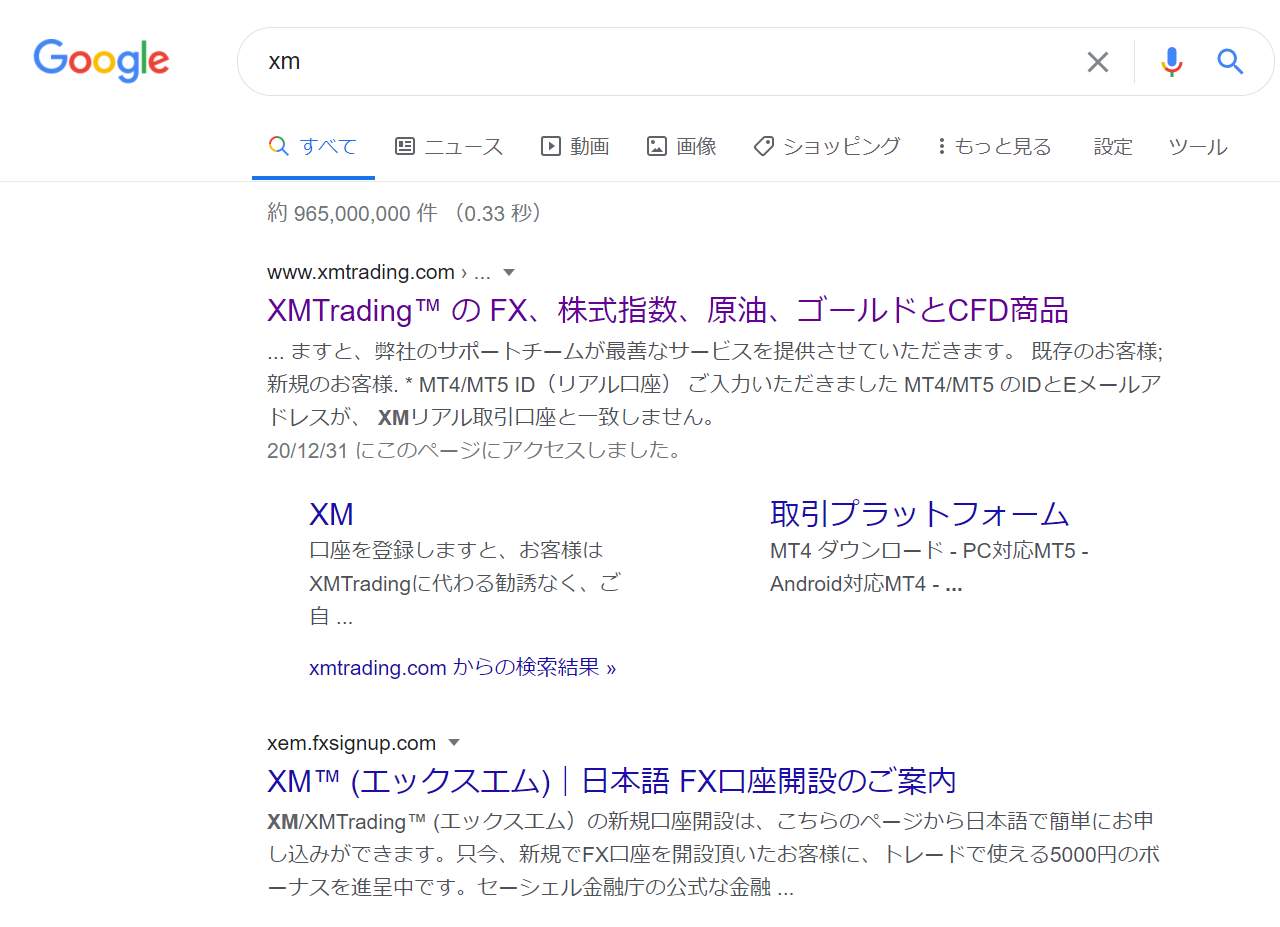Expand options for the xmtrading.com result
Screen dimensions: 1280x927
coord(509,271)
